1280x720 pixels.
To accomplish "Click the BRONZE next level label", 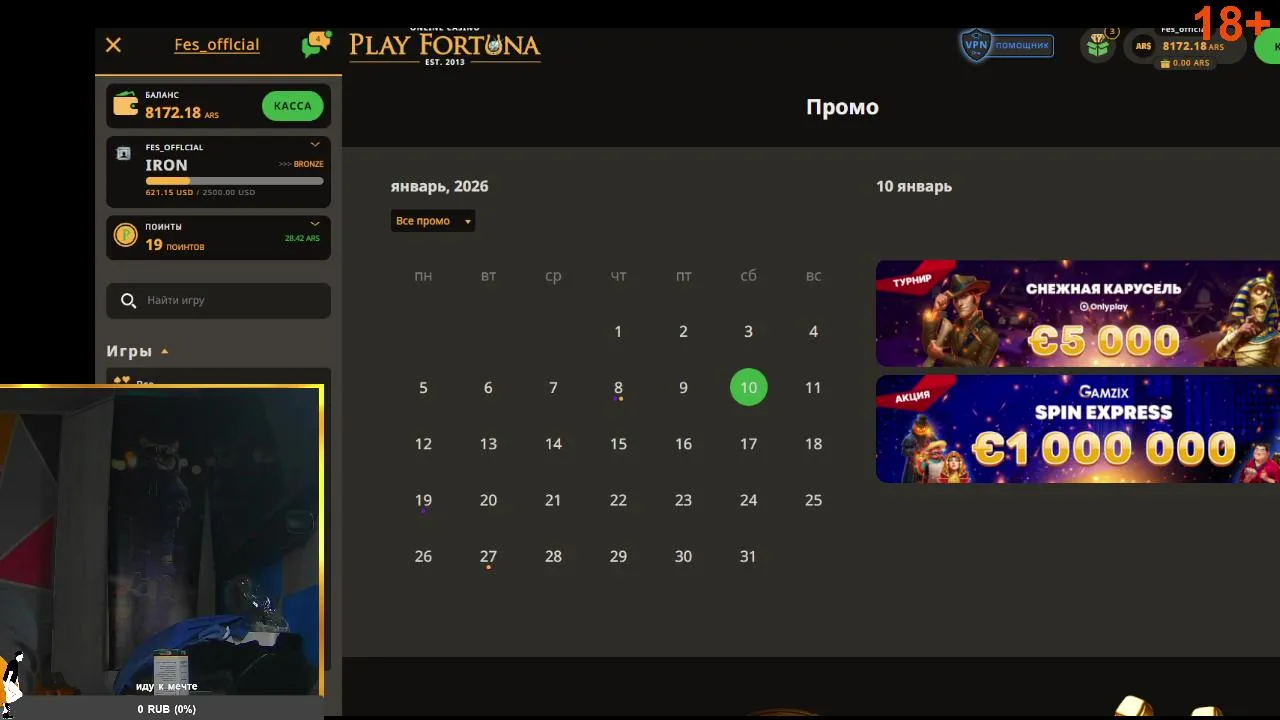I will point(309,164).
